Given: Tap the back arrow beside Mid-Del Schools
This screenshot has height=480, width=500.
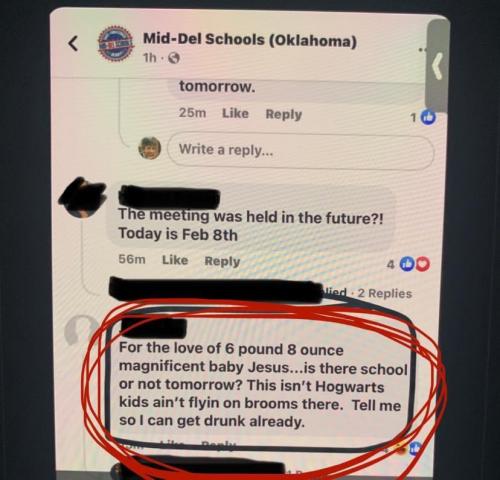Looking at the screenshot, I should (x=73, y=44).
